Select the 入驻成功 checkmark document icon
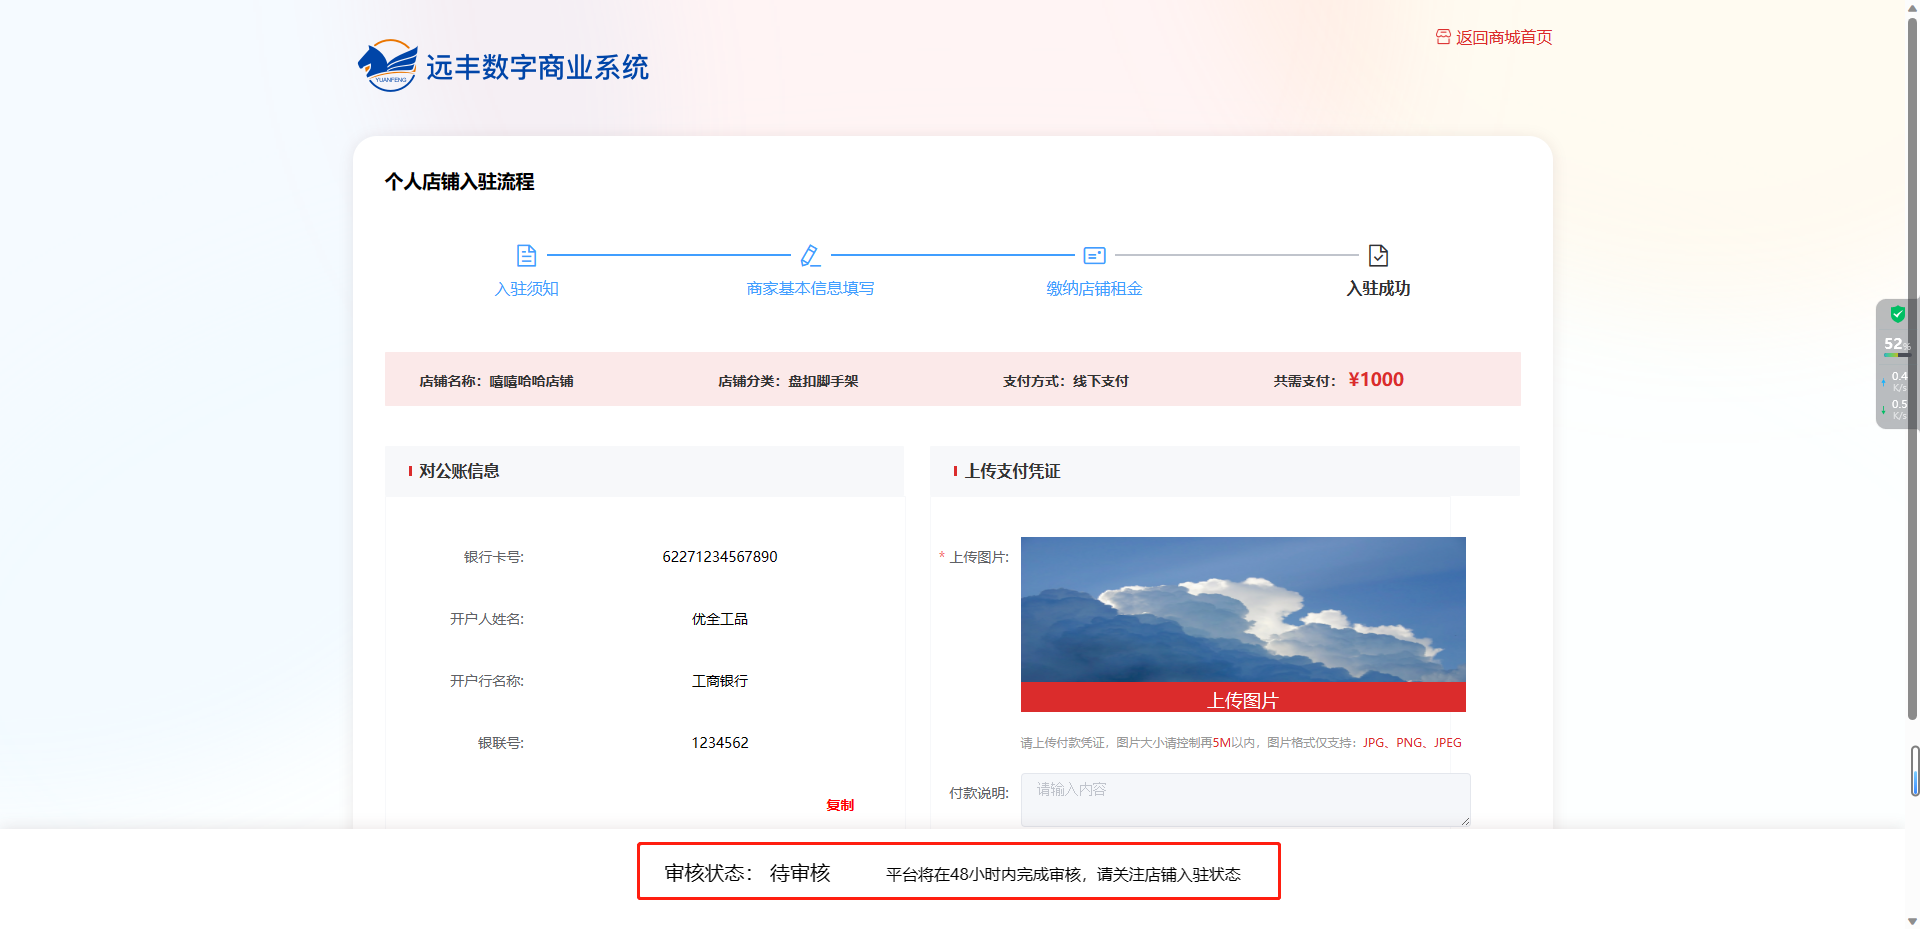This screenshot has height=929, width=1920. [1378, 255]
